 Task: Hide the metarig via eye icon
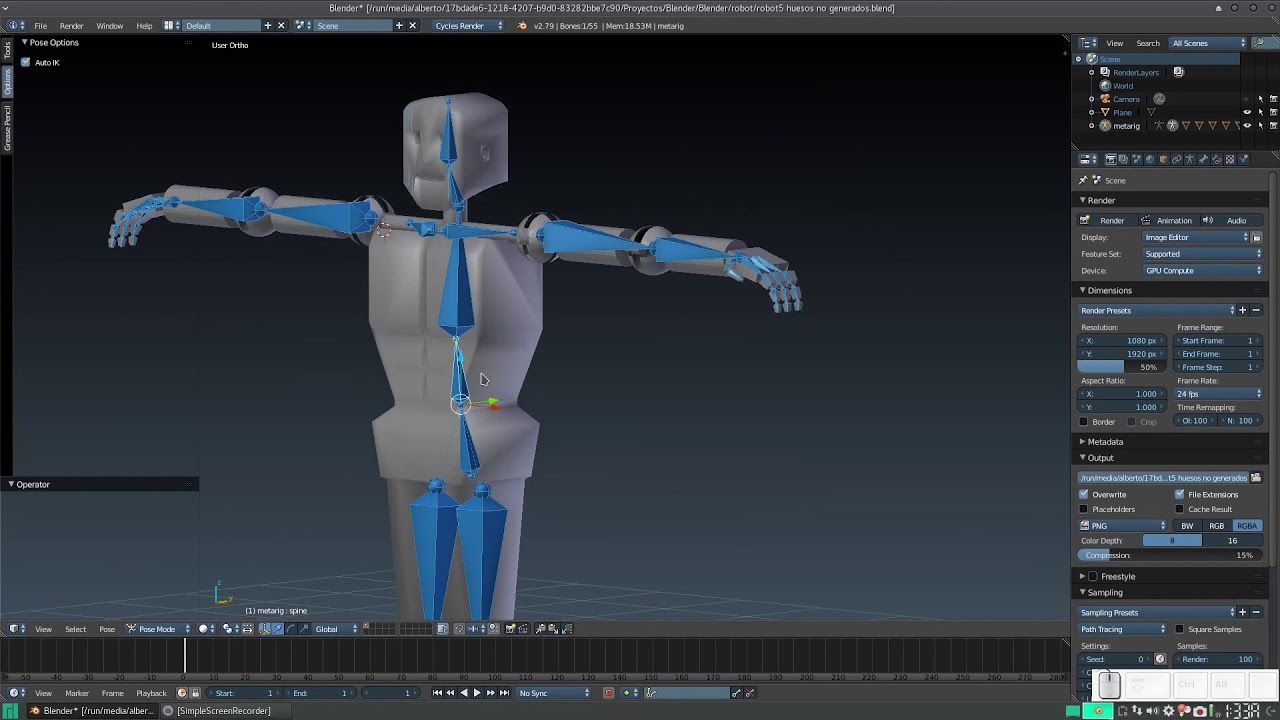coord(1247,126)
